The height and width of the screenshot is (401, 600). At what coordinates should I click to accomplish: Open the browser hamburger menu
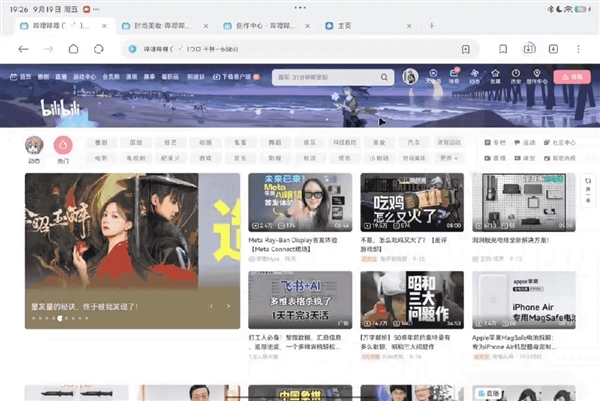pyautogui.click(x=579, y=48)
